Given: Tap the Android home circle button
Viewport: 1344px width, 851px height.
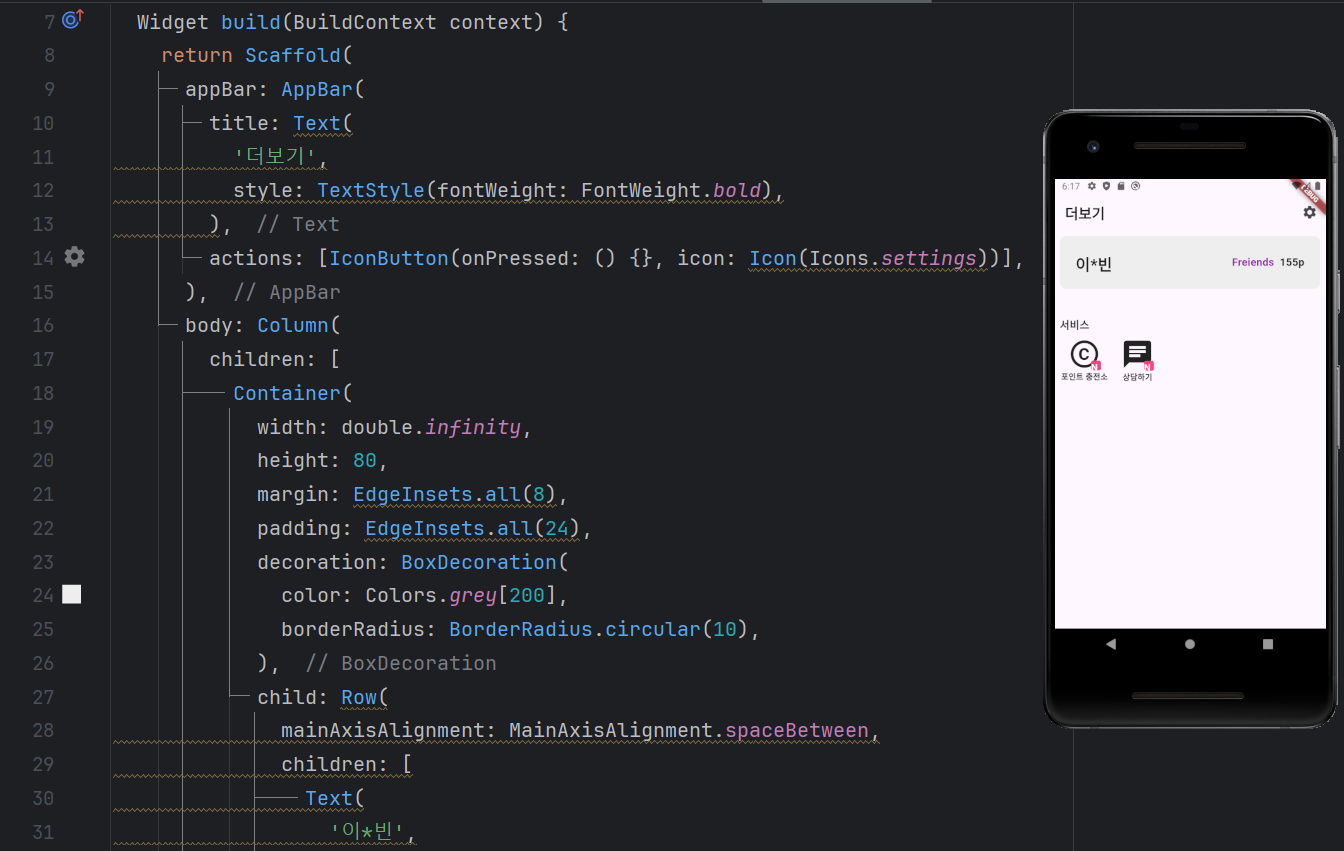Looking at the screenshot, I should pos(1189,644).
